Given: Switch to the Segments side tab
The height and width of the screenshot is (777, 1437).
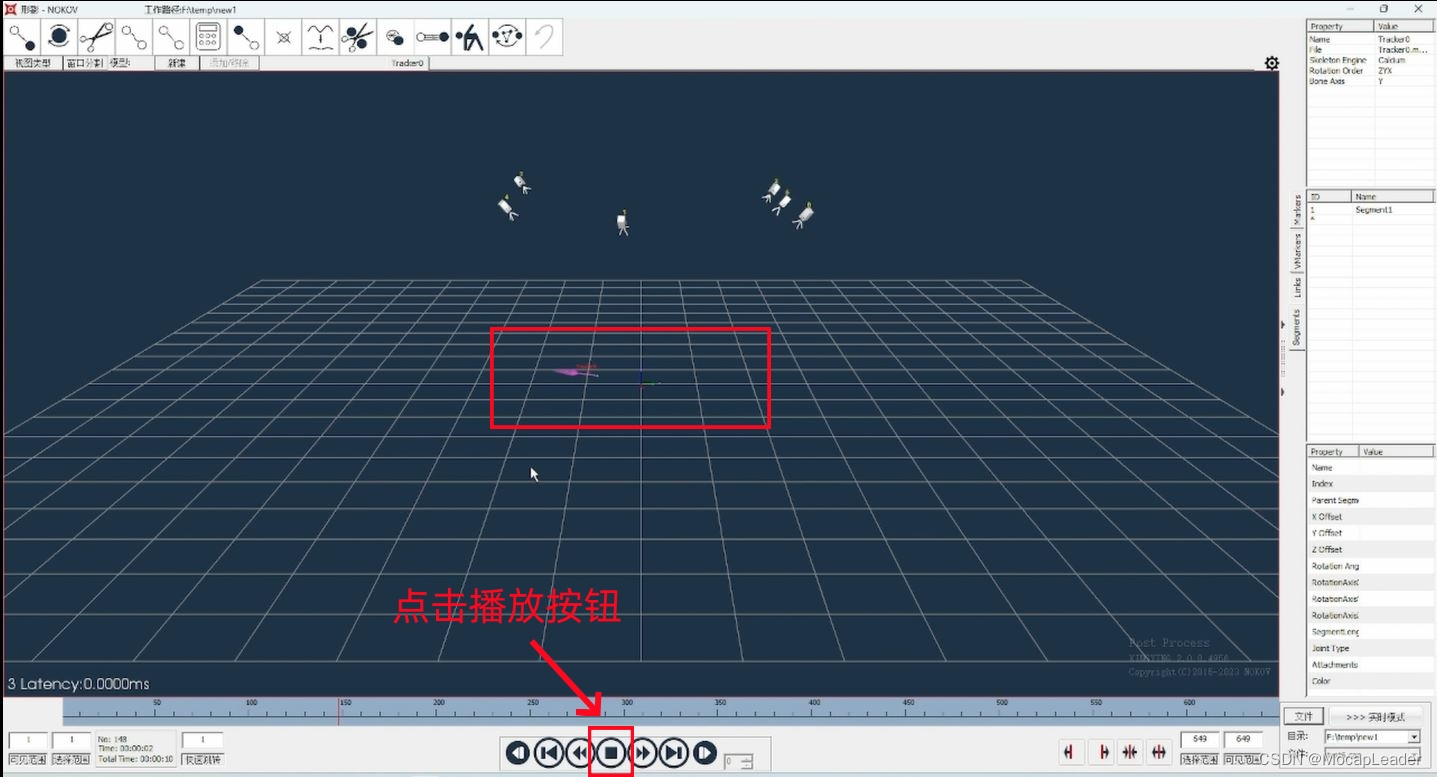Looking at the screenshot, I should (x=1297, y=327).
